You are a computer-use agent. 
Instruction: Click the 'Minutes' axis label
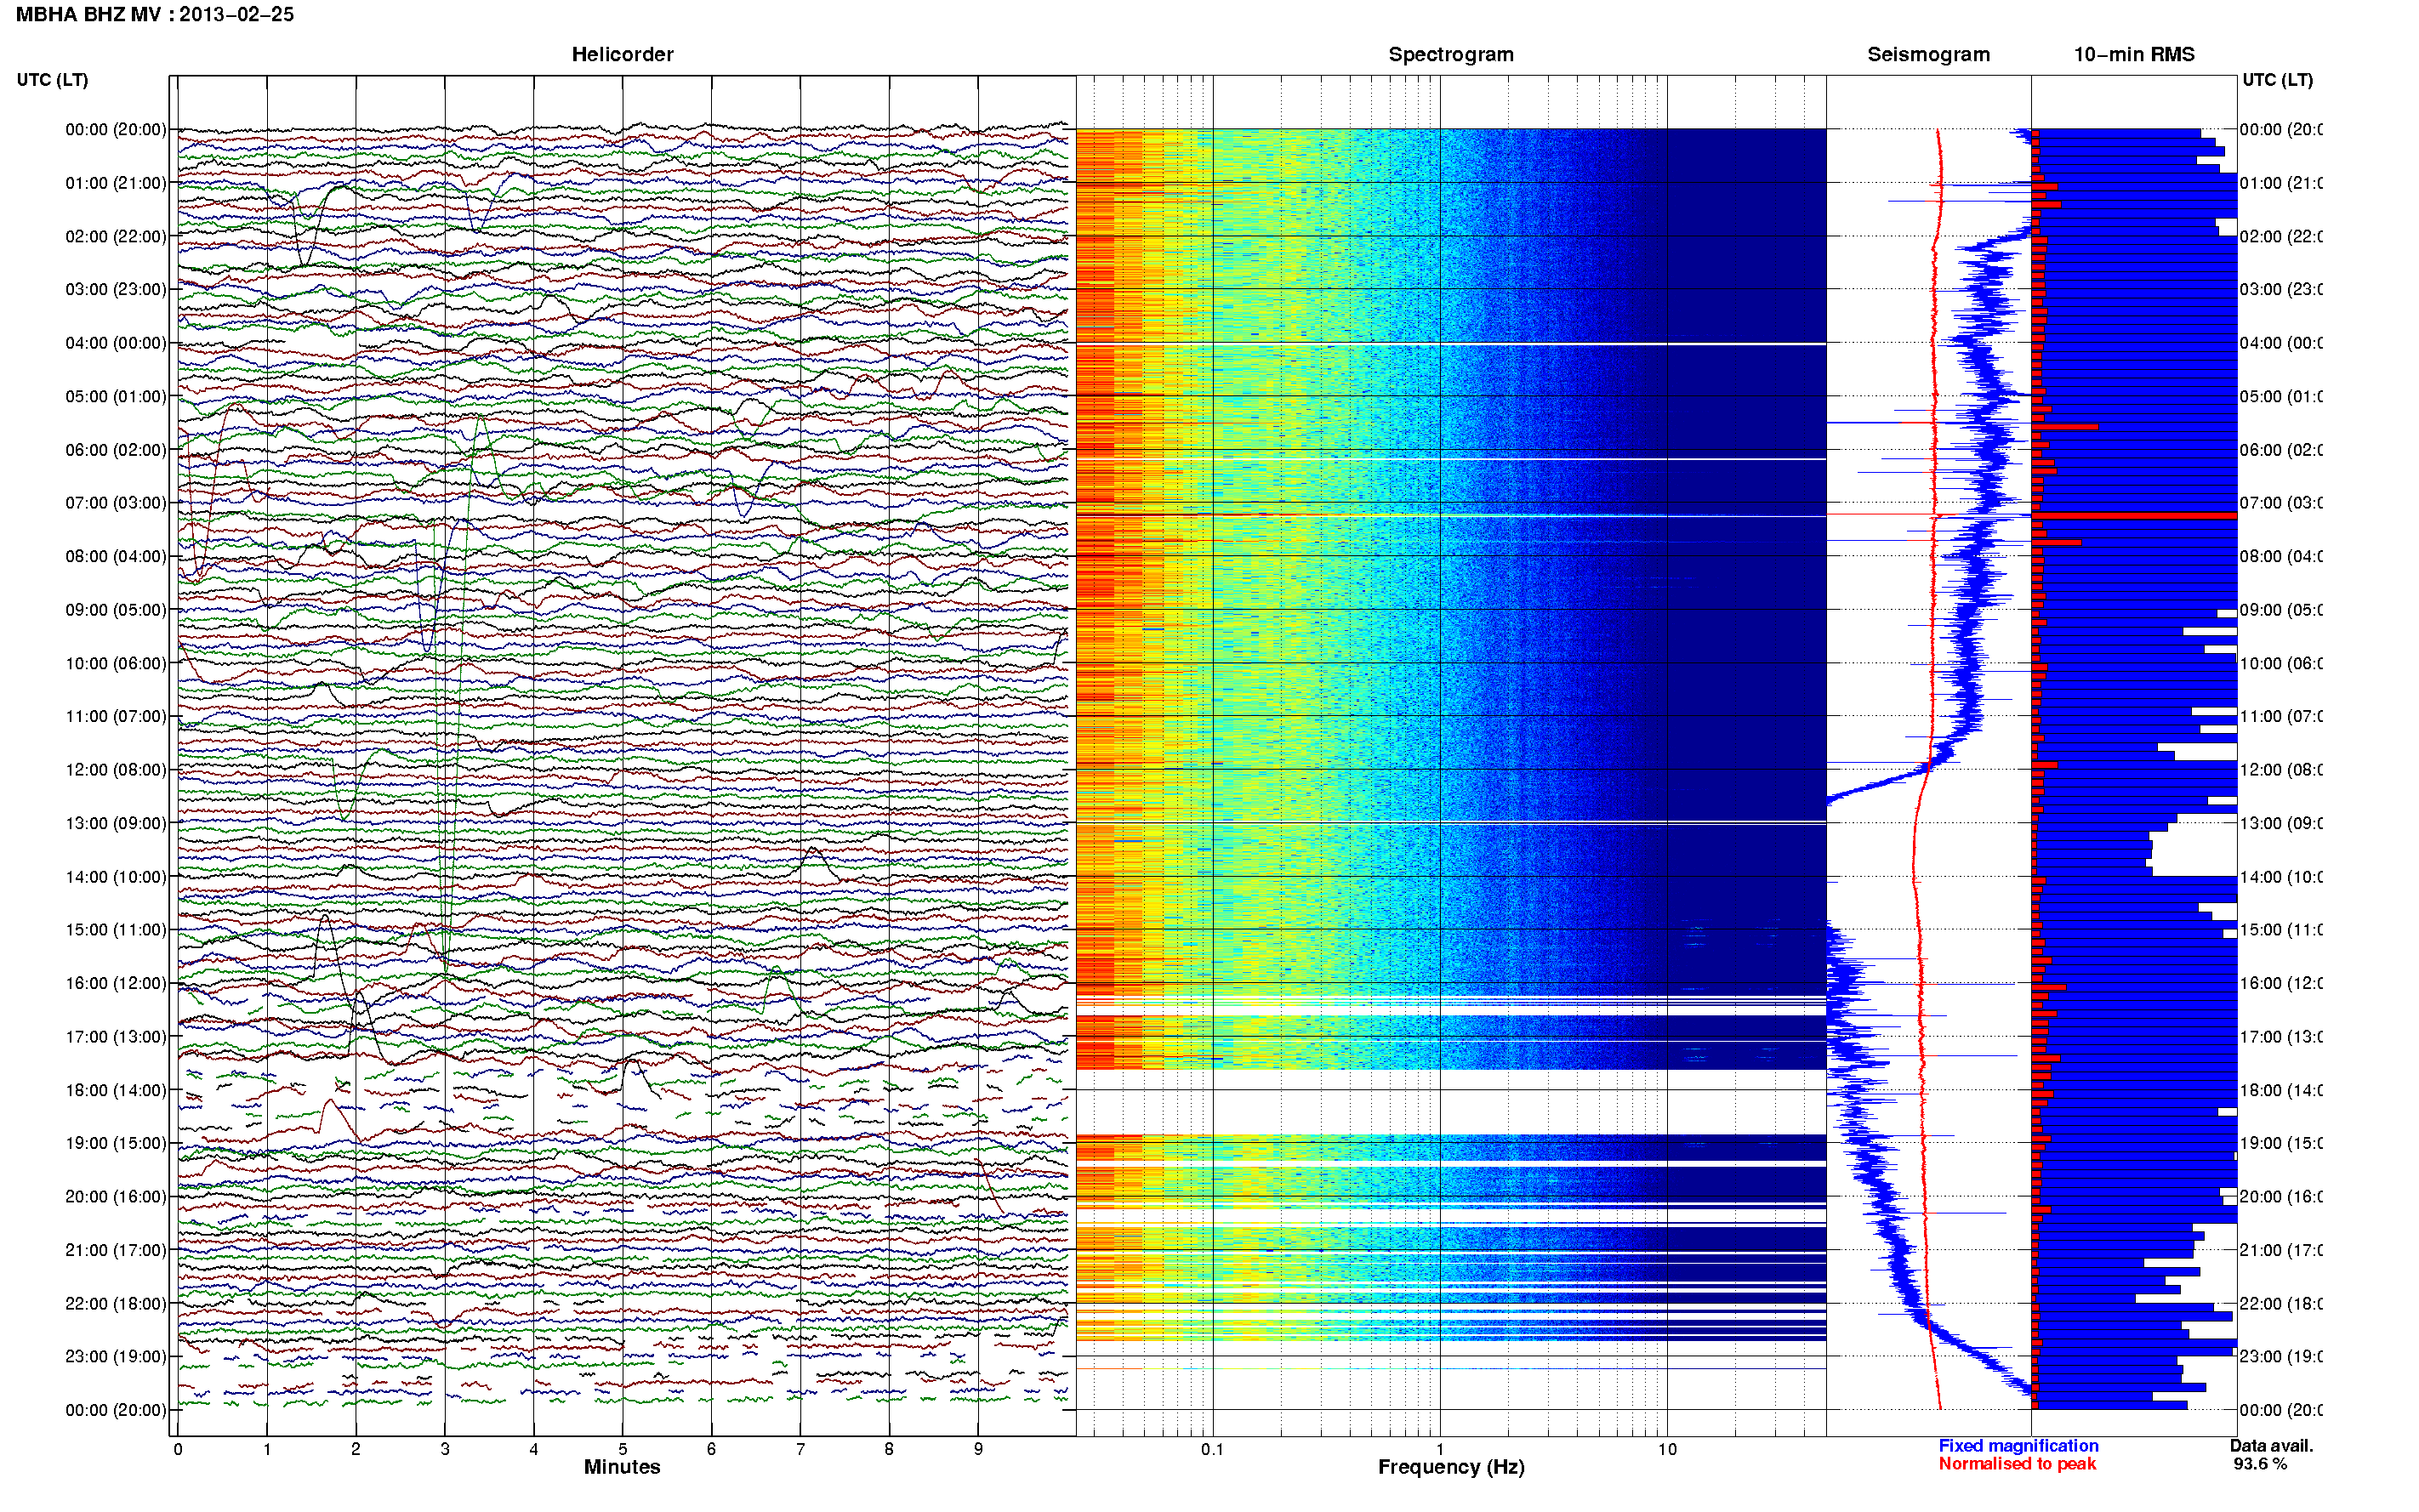pos(622,1467)
